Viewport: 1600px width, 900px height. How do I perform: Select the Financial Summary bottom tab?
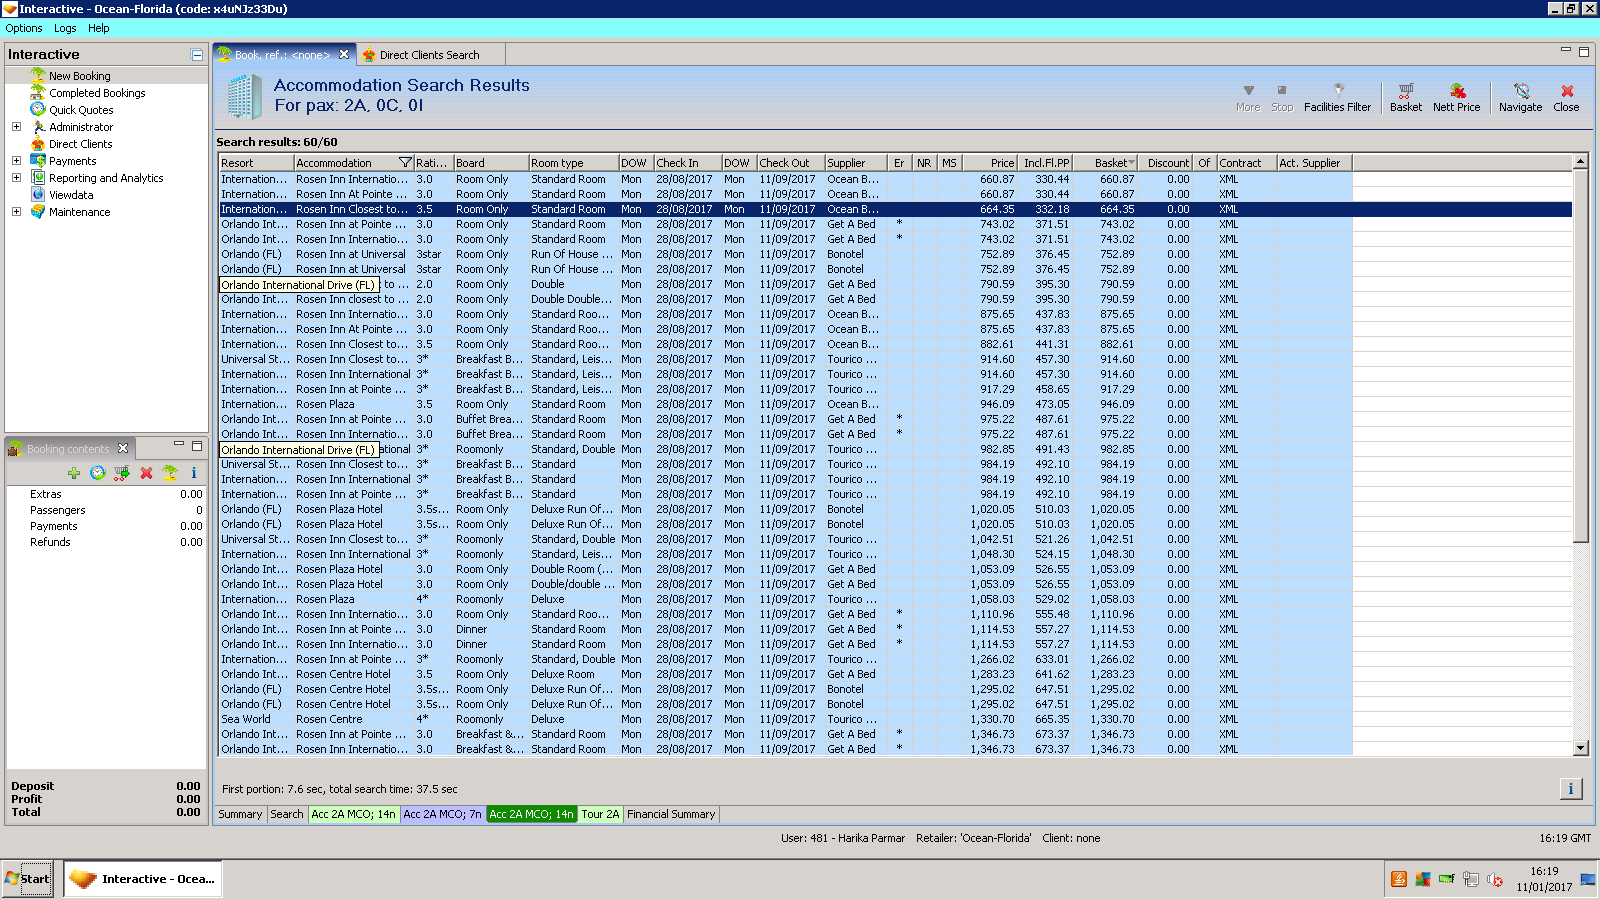(671, 814)
